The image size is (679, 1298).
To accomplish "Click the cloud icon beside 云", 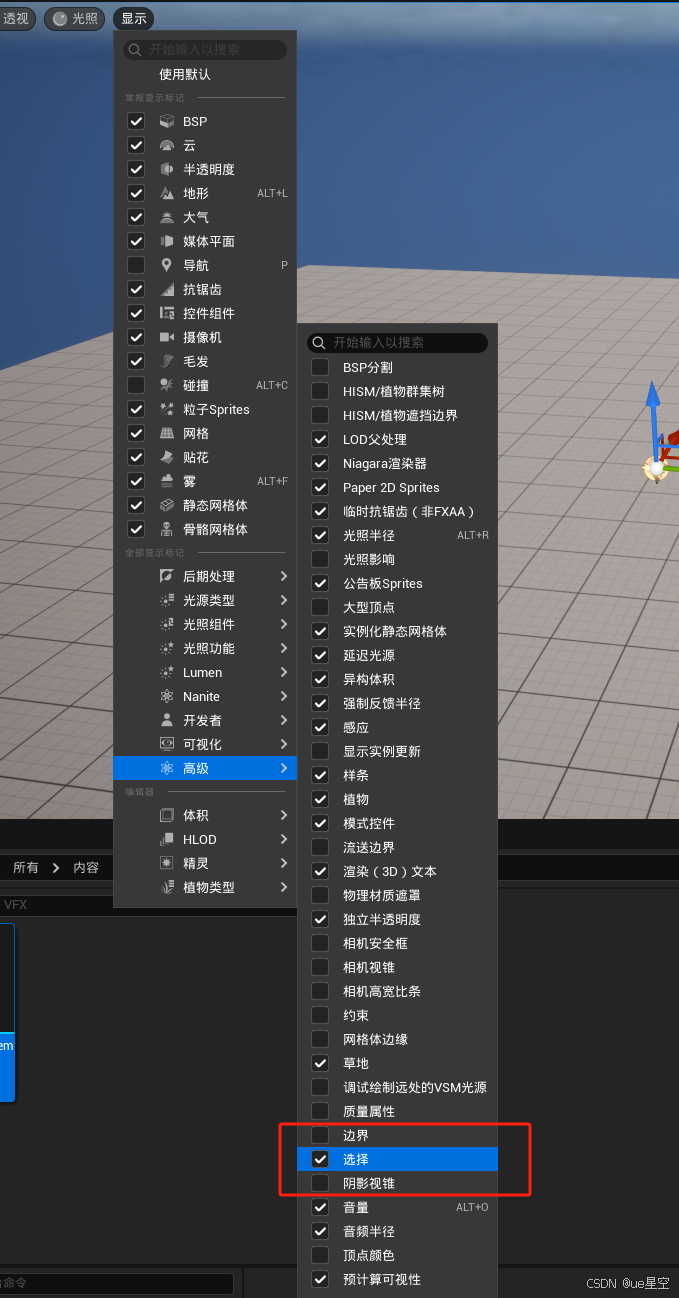I will point(167,145).
